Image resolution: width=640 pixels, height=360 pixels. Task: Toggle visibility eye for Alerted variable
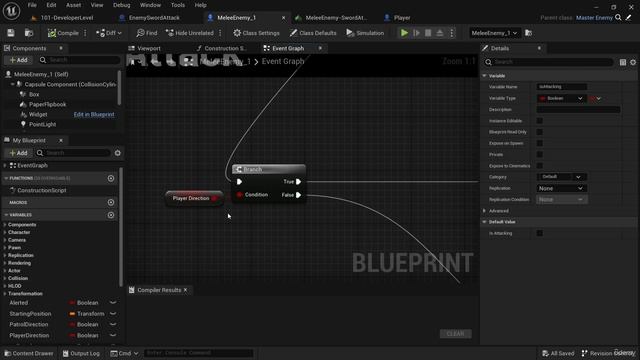tap(113, 303)
